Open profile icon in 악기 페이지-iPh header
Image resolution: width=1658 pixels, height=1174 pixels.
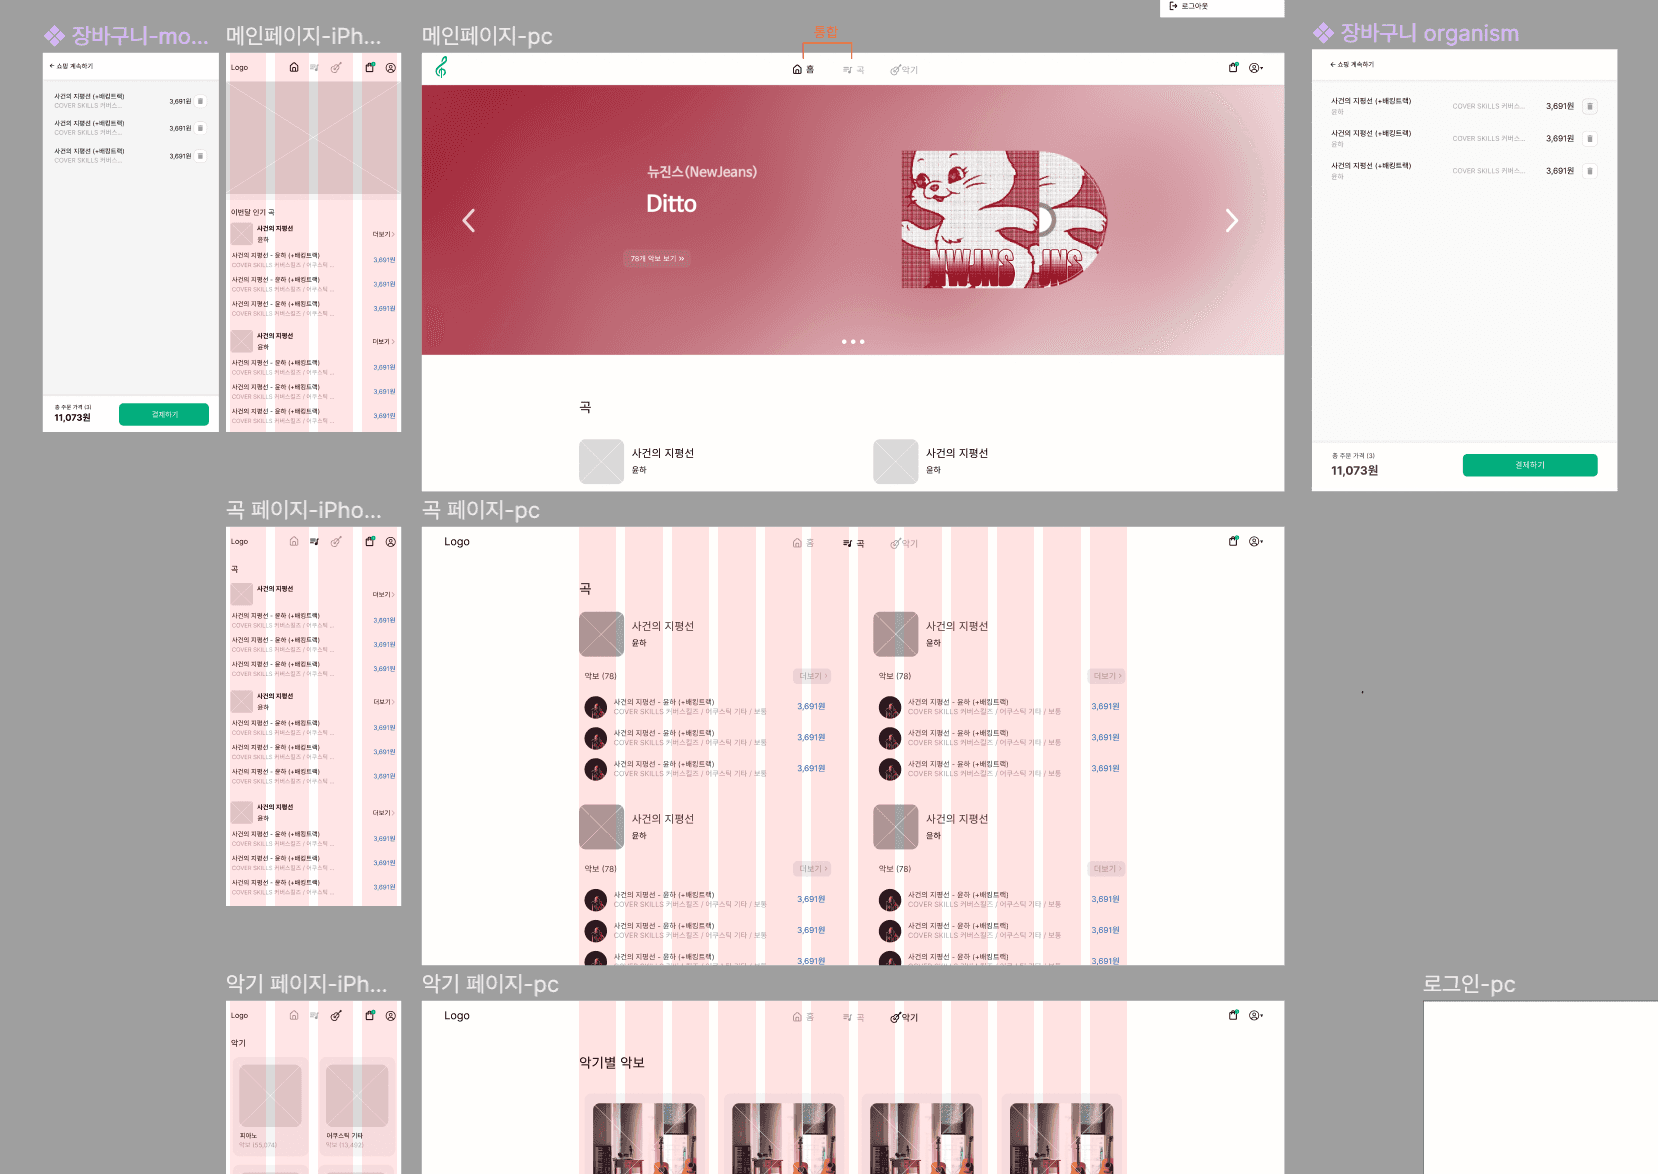pos(391,1016)
